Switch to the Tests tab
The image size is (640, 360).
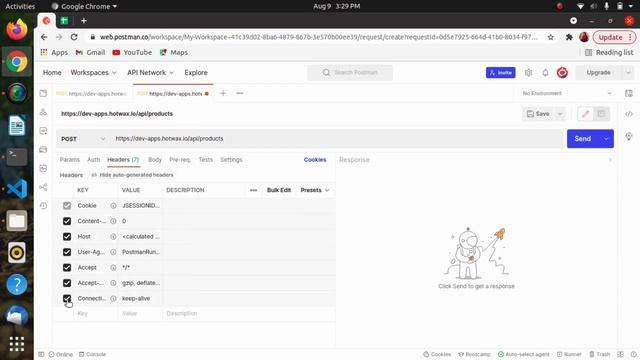pos(206,160)
